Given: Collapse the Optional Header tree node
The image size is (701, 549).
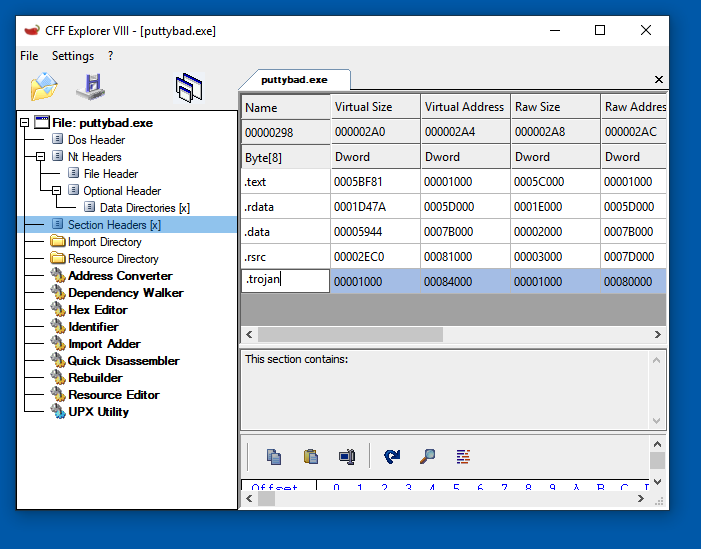Looking at the screenshot, I should [x=57, y=190].
